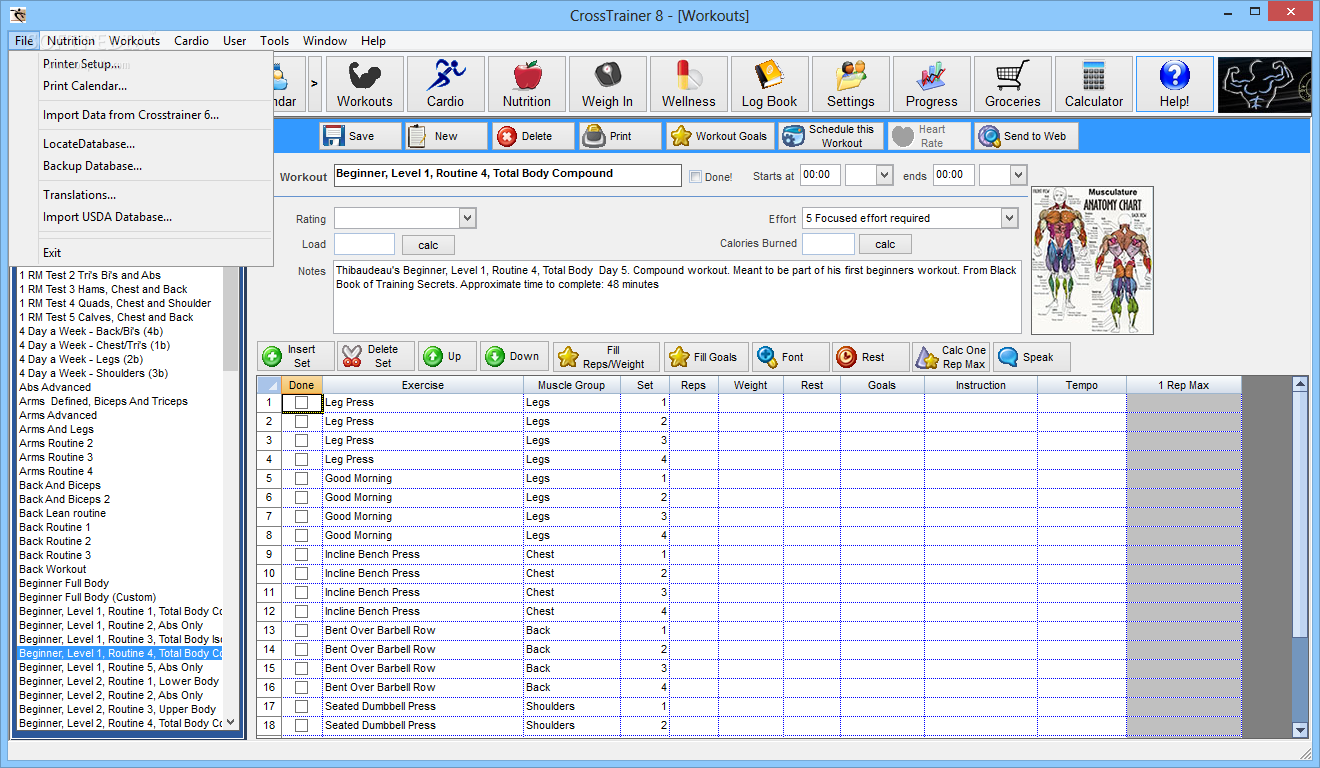The width and height of the screenshot is (1320, 768).
Task: Open the Calculator tool
Action: (x=1094, y=84)
